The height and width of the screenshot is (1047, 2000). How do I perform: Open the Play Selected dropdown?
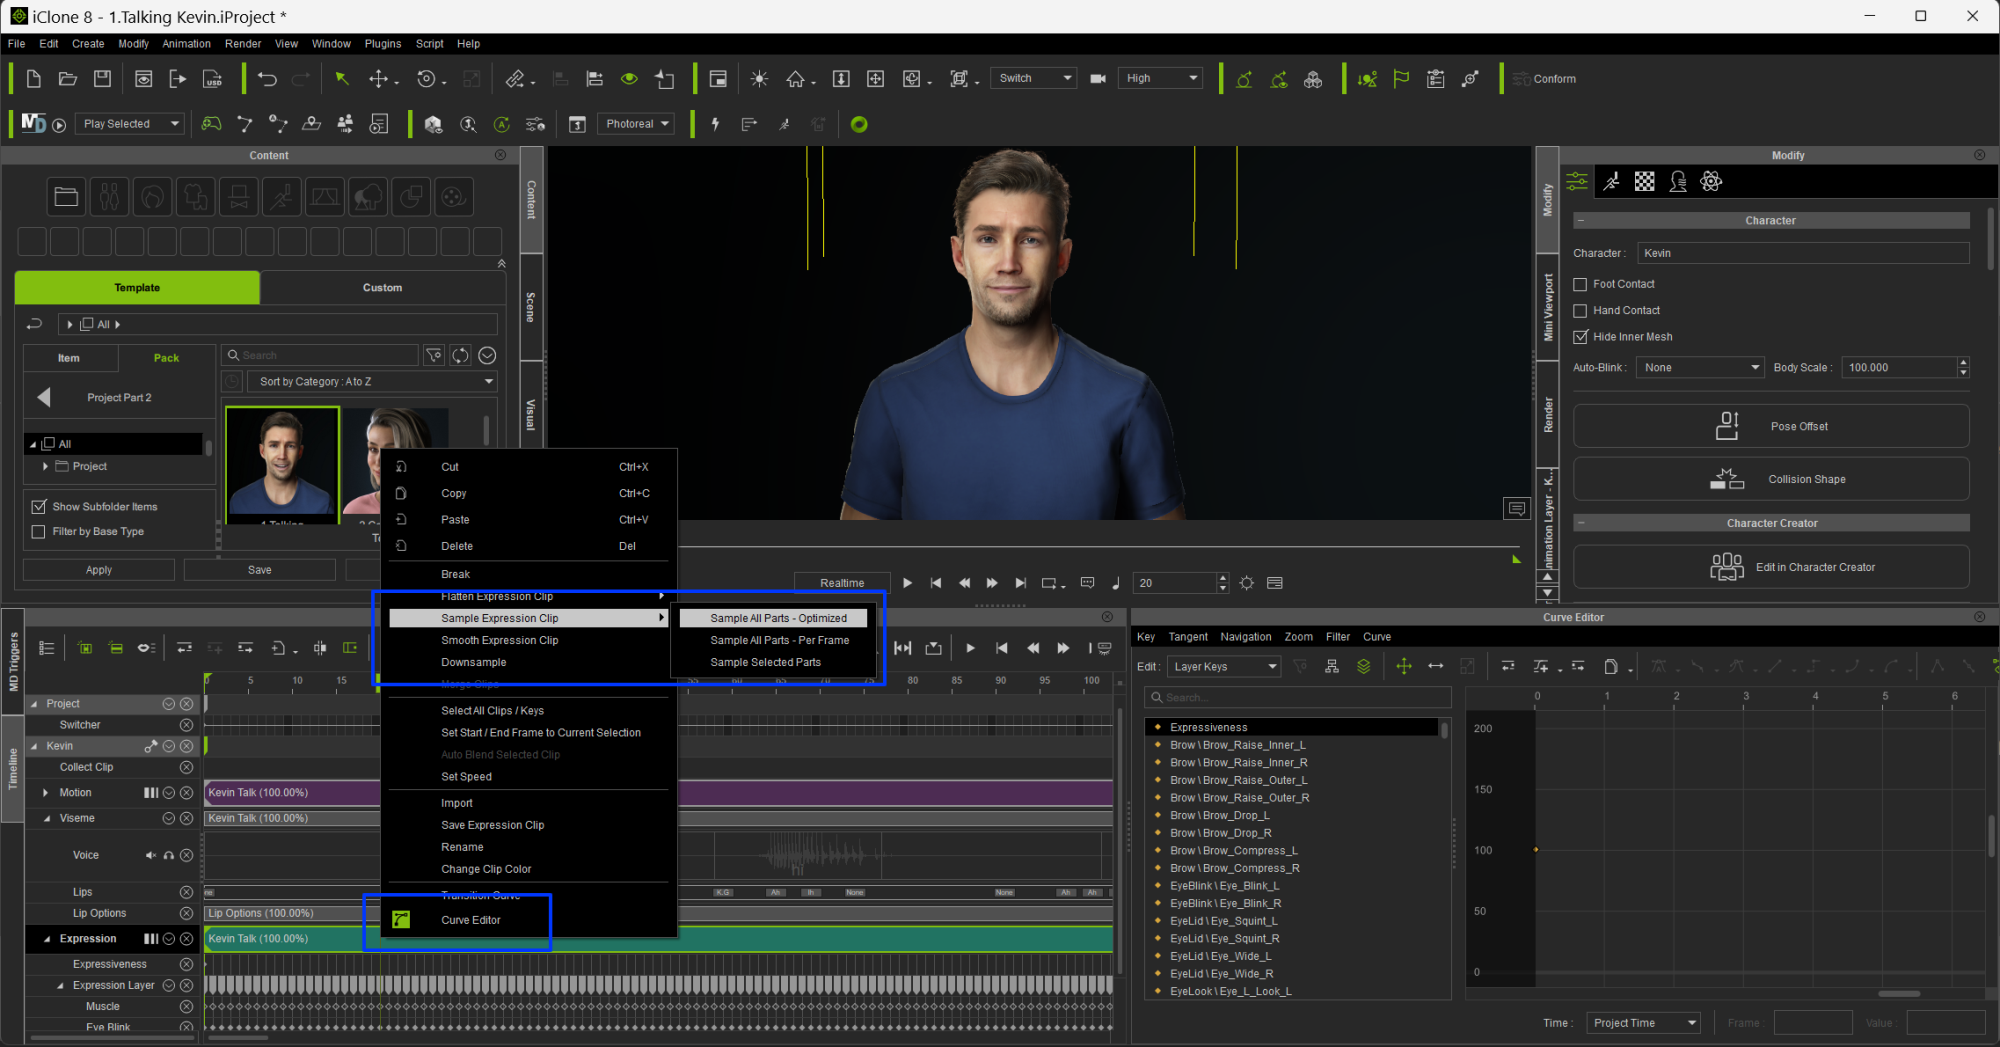[130, 124]
